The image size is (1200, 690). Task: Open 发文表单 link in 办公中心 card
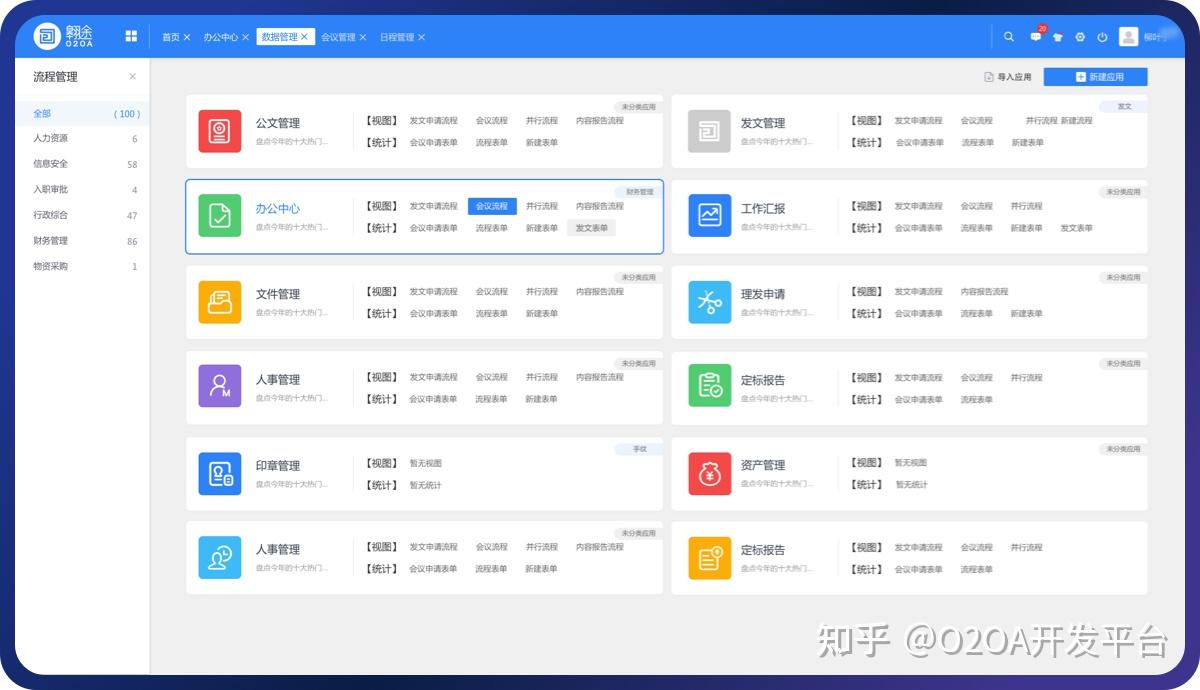592,228
